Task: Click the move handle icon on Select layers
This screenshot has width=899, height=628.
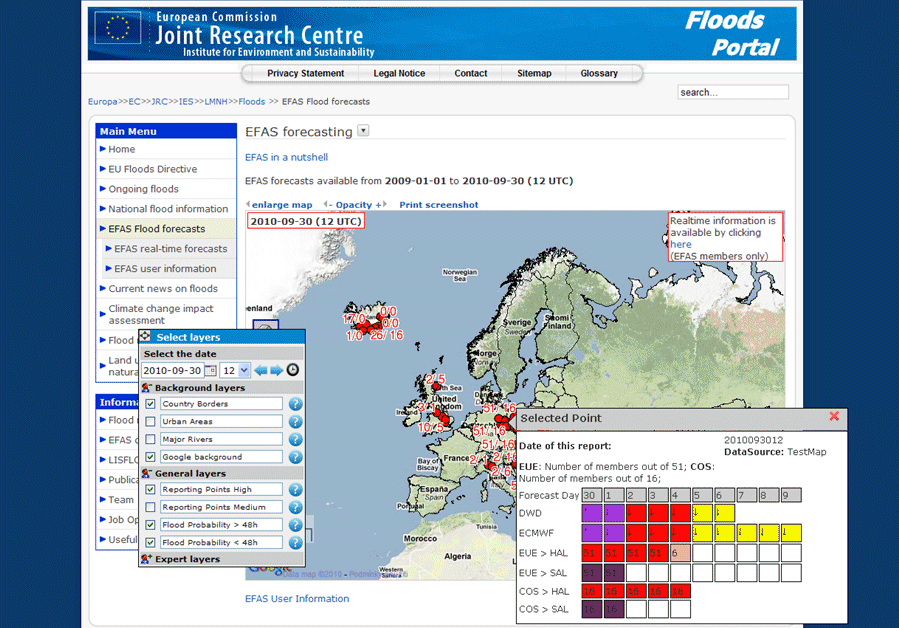Action: (x=146, y=337)
